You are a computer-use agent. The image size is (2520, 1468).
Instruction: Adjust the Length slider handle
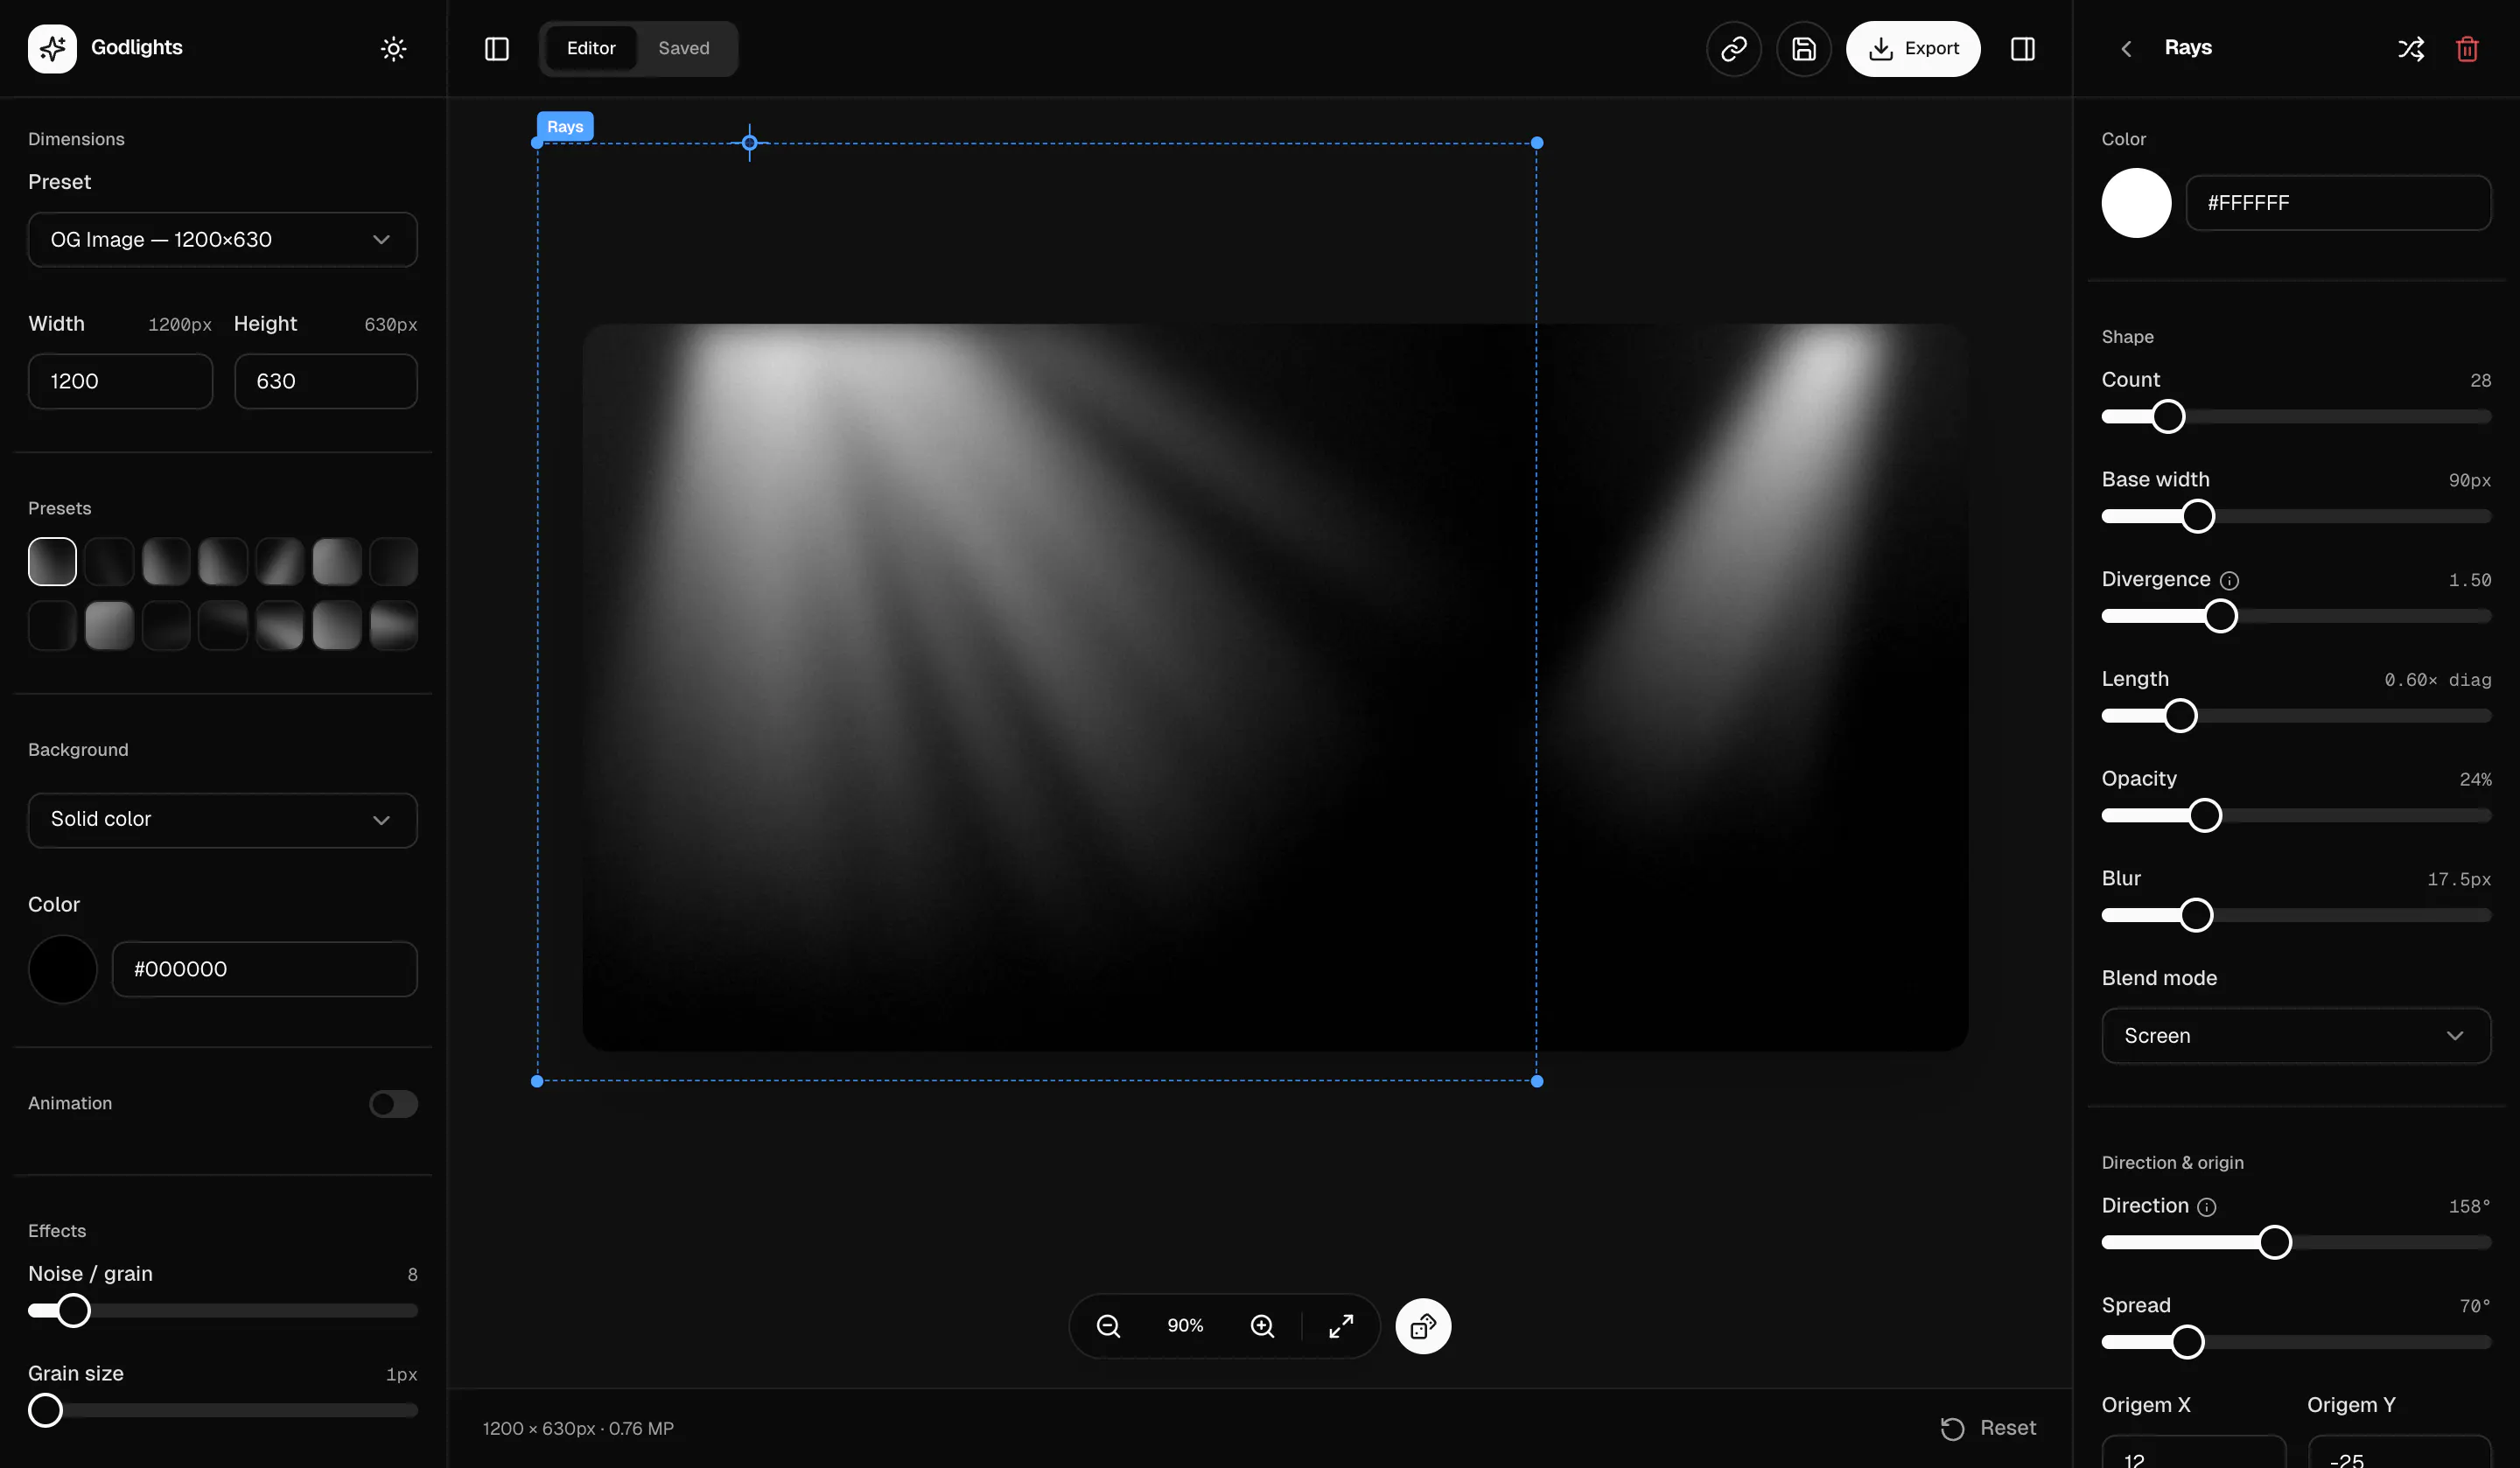(2181, 716)
